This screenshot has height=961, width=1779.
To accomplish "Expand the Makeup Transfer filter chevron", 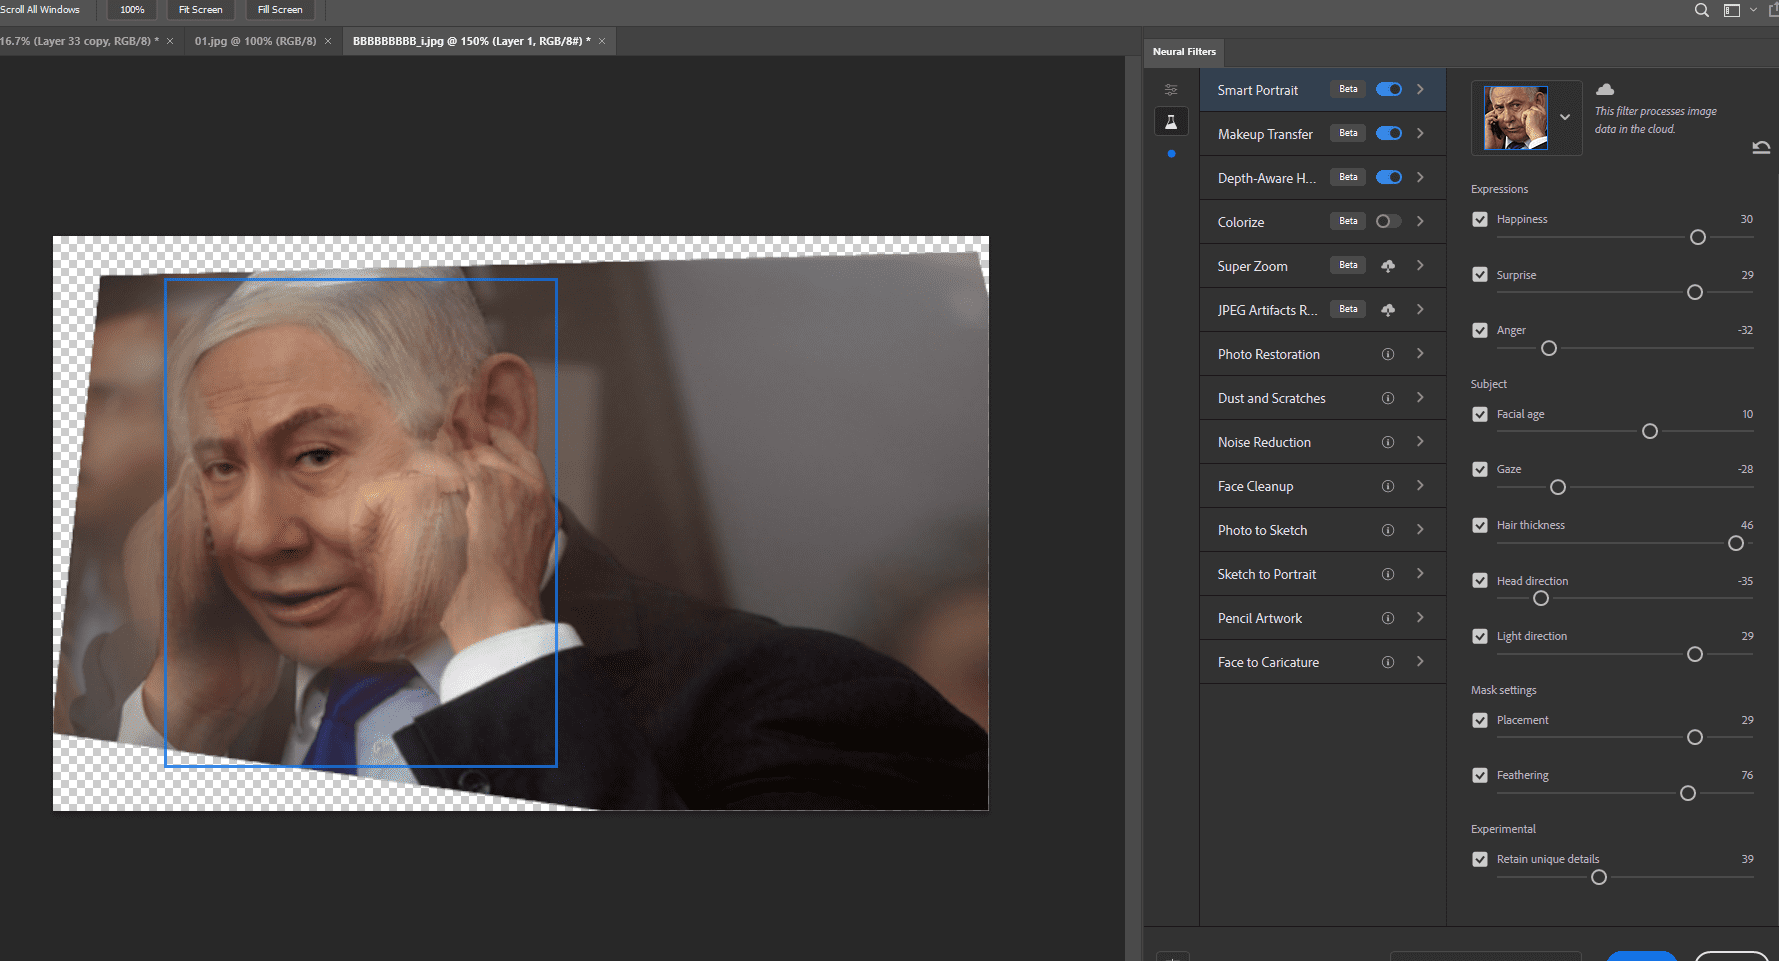I will pos(1420,133).
